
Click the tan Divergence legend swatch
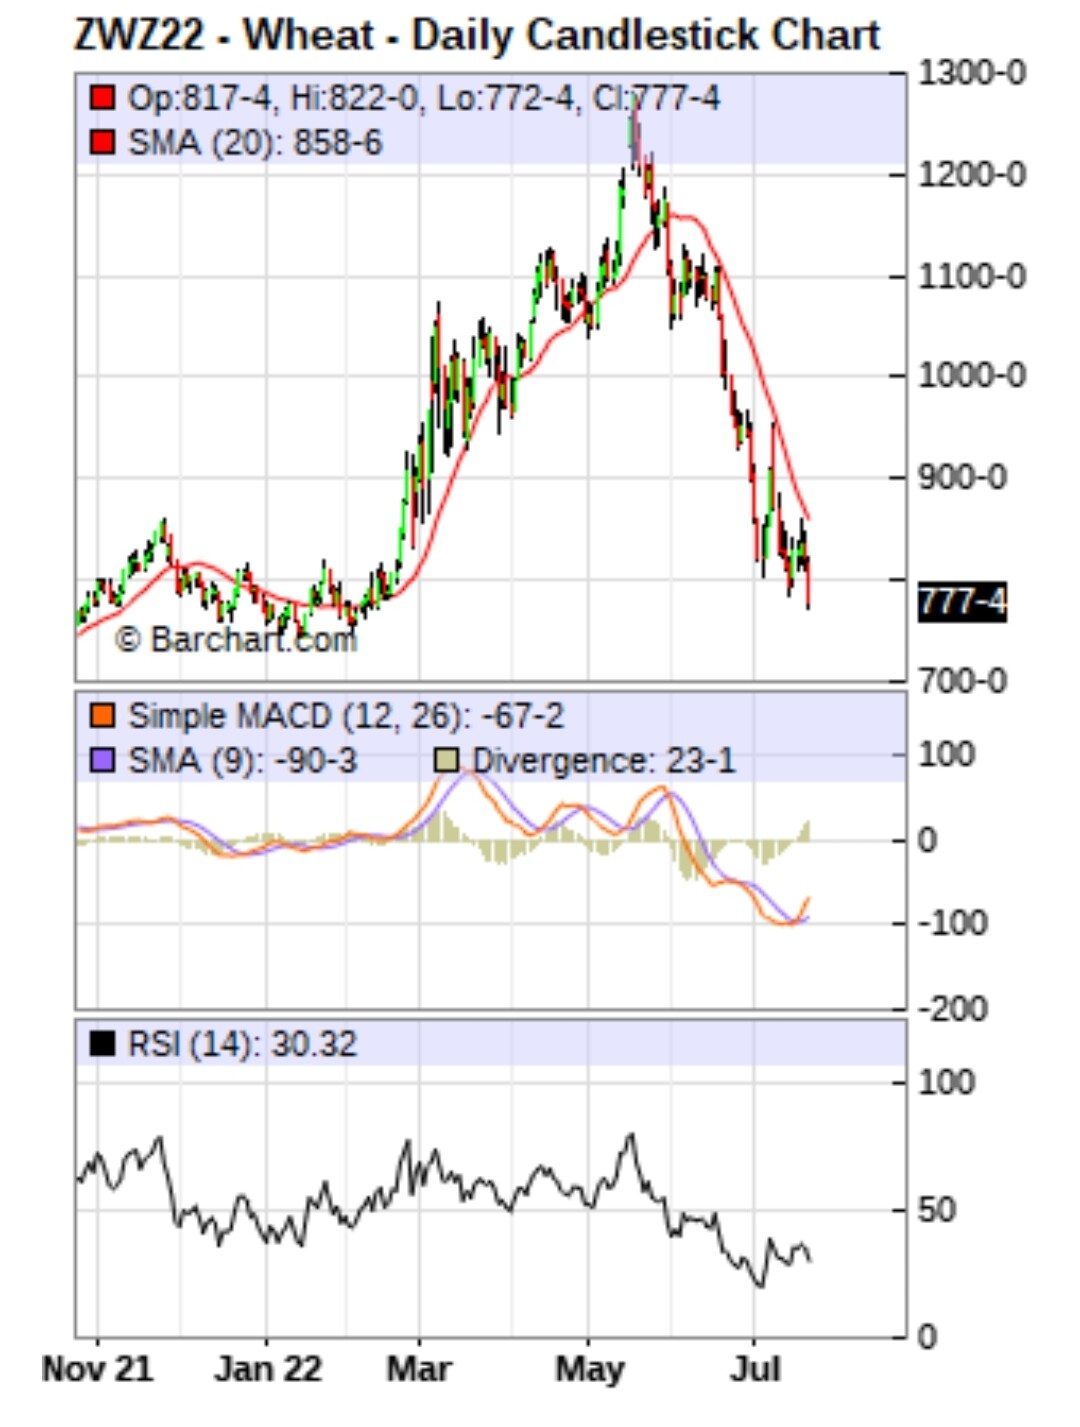click(x=446, y=761)
